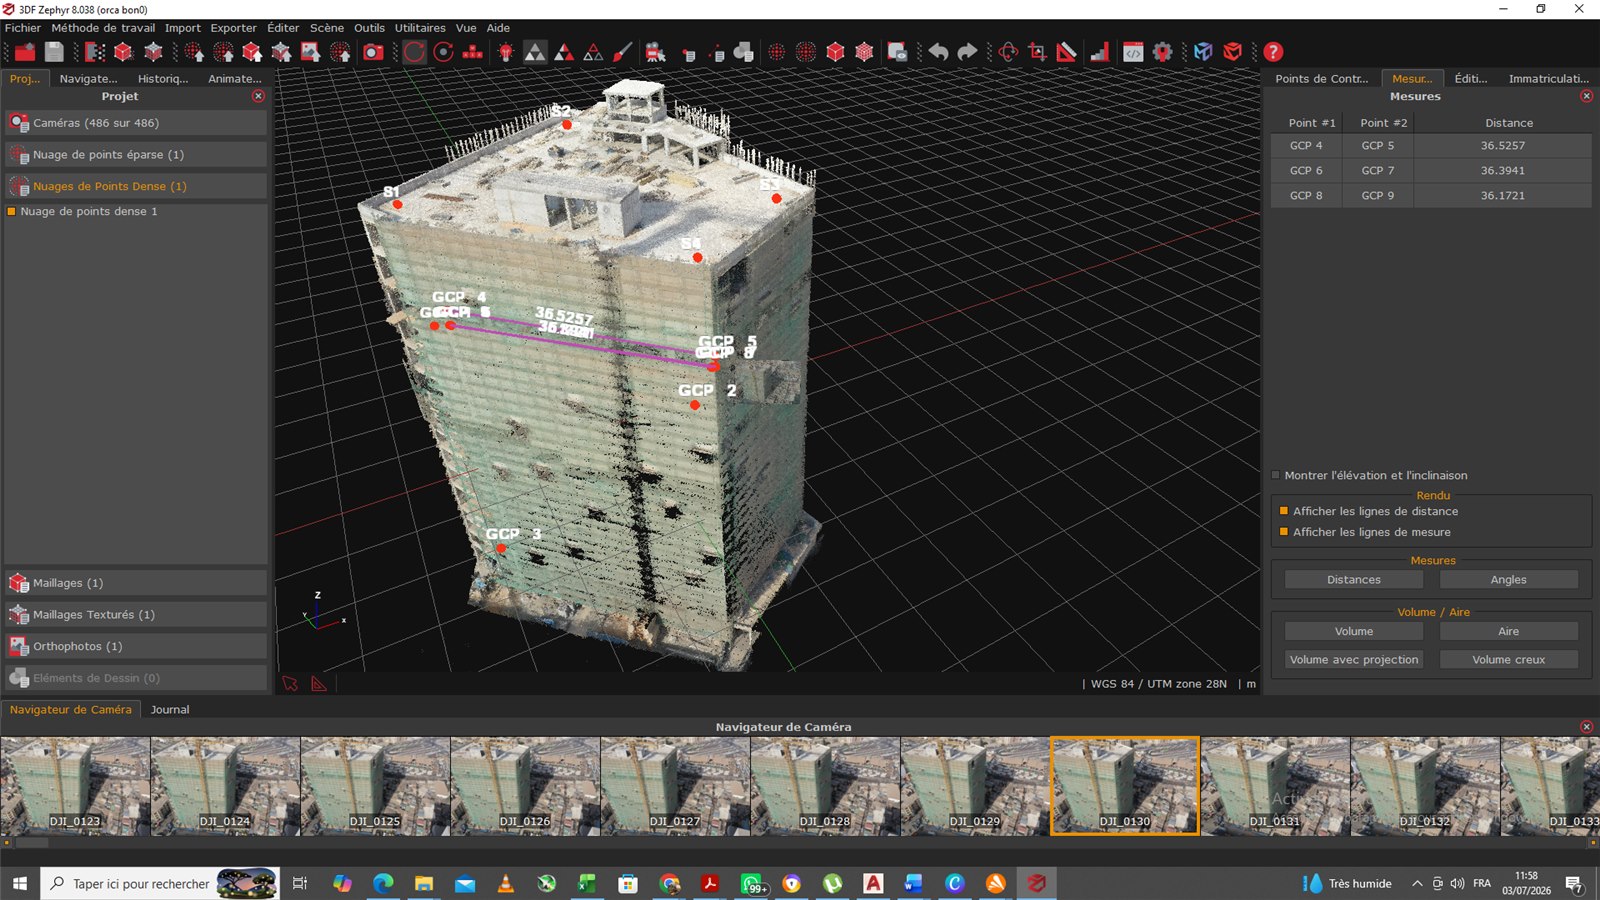Expand Nuage de points éparse (1) section

coord(136,155)
